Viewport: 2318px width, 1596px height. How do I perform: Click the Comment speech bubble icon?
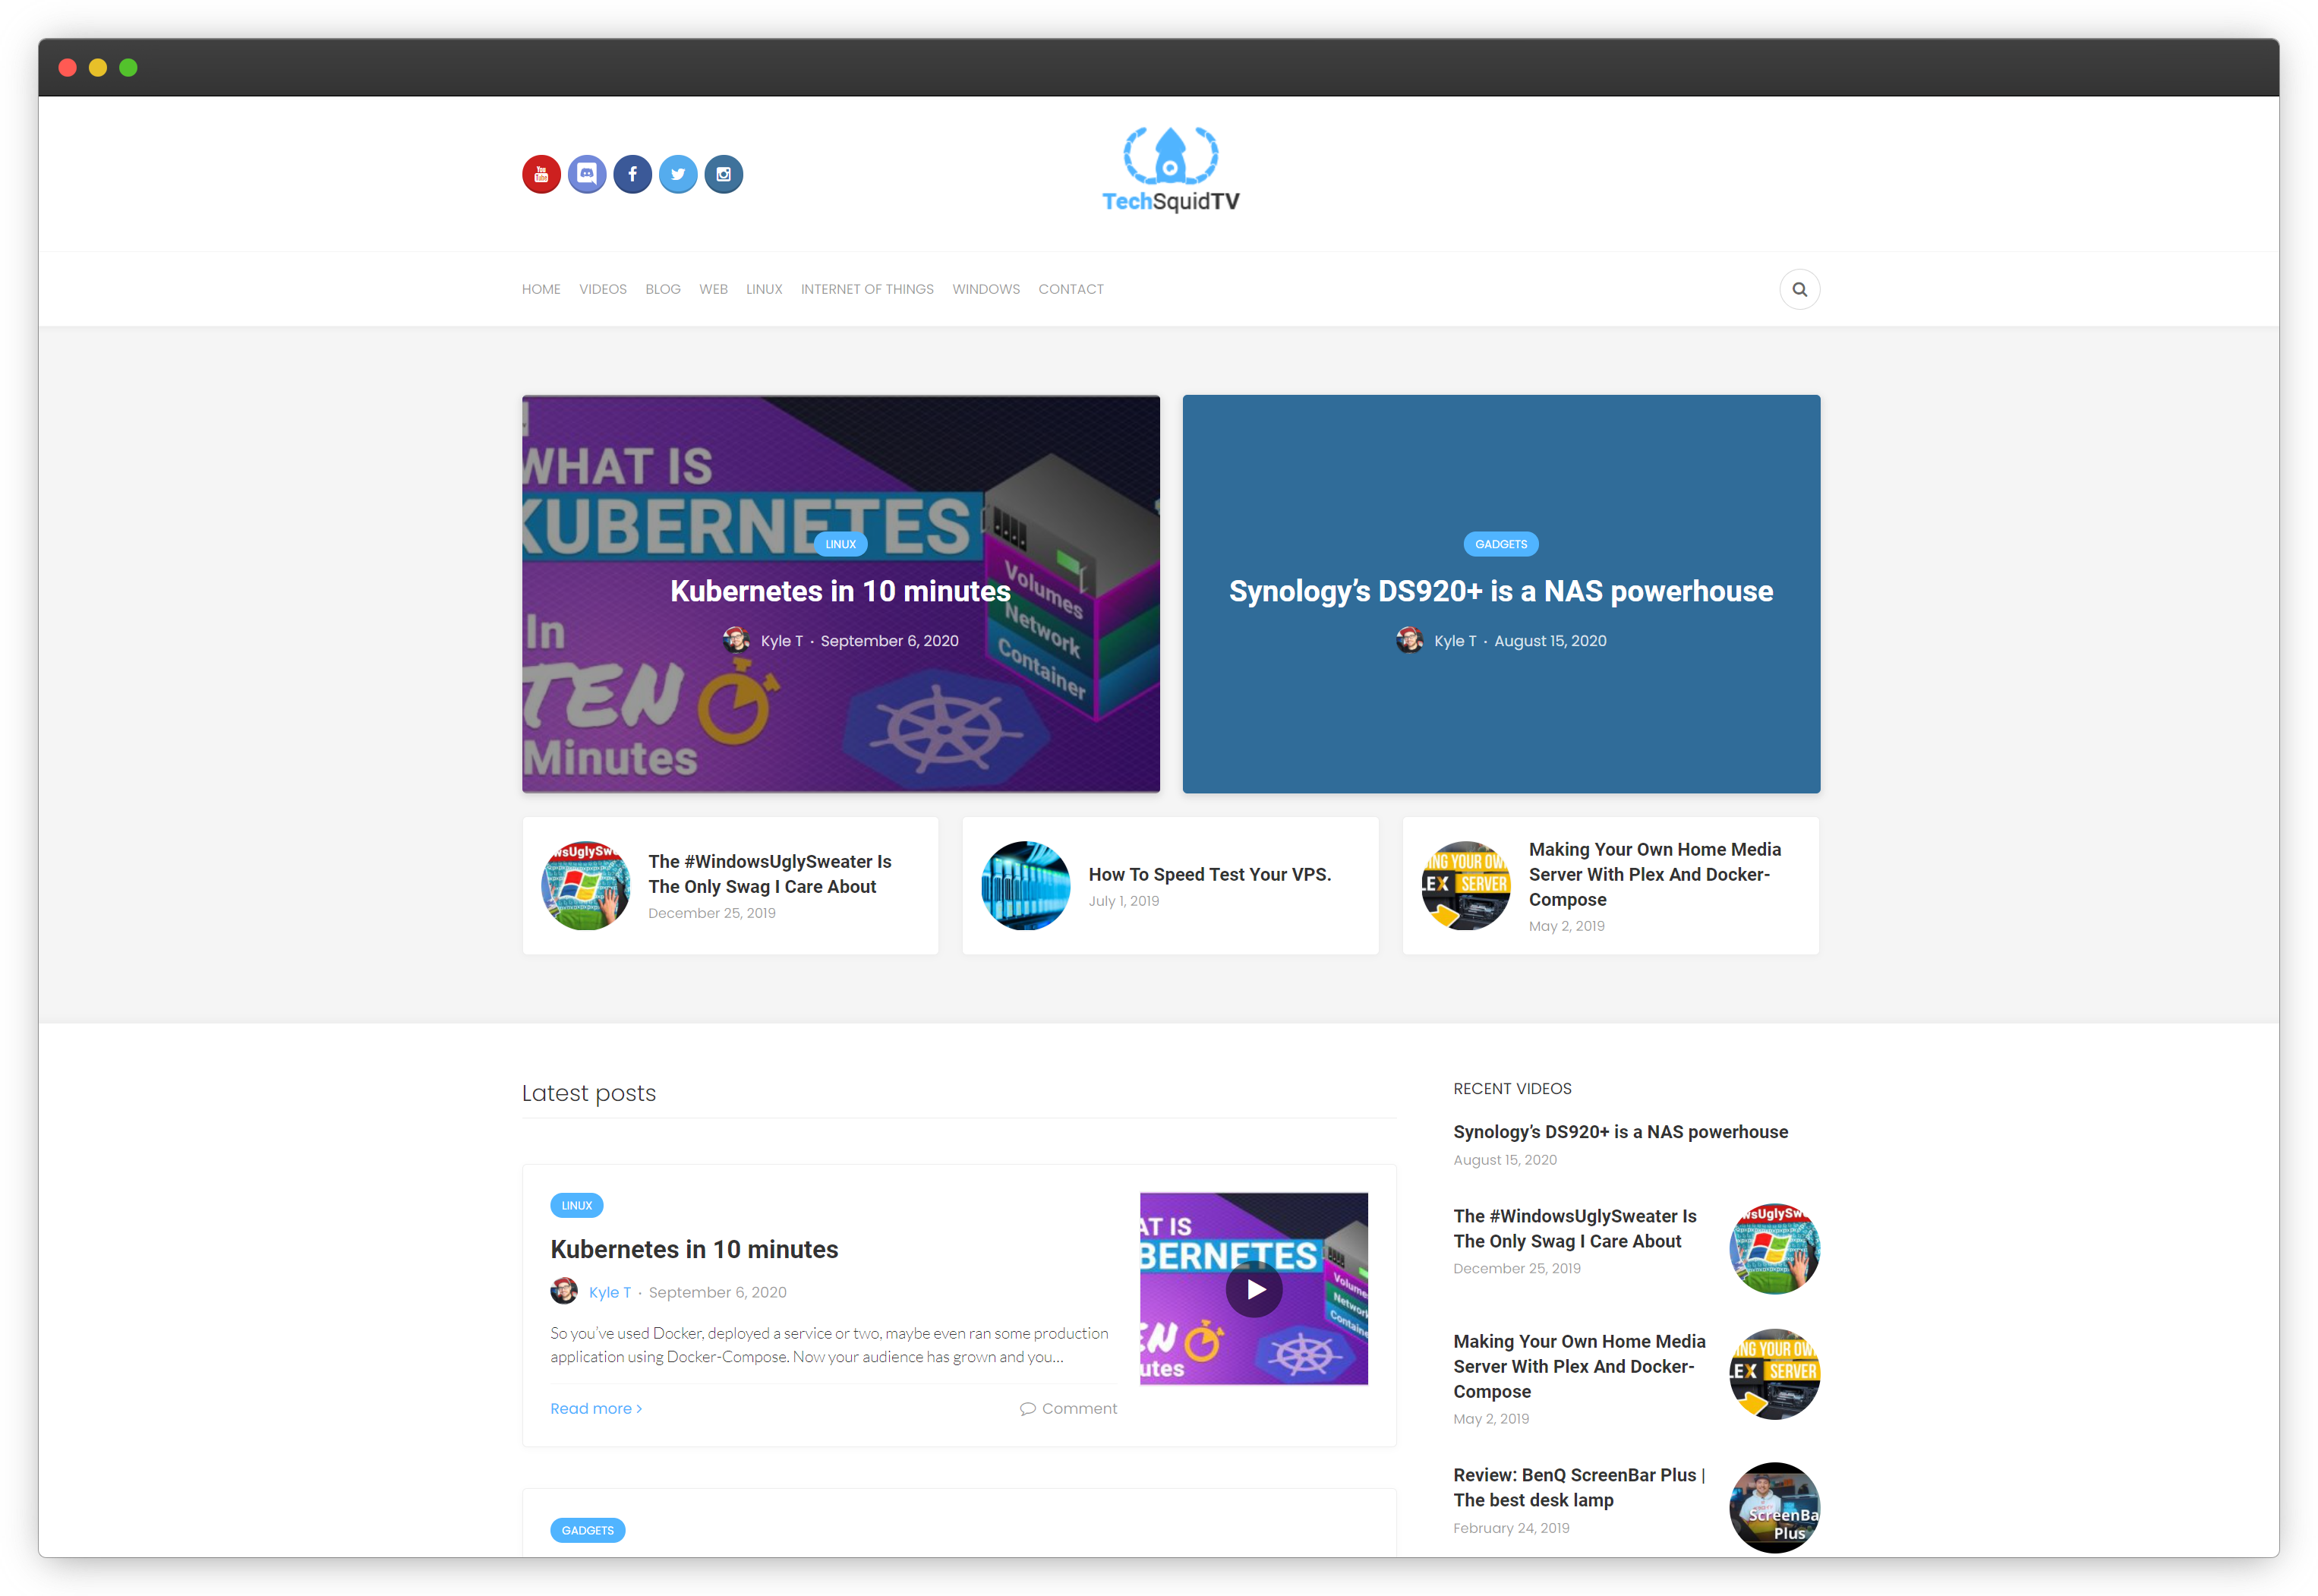coord(1027,1408)
